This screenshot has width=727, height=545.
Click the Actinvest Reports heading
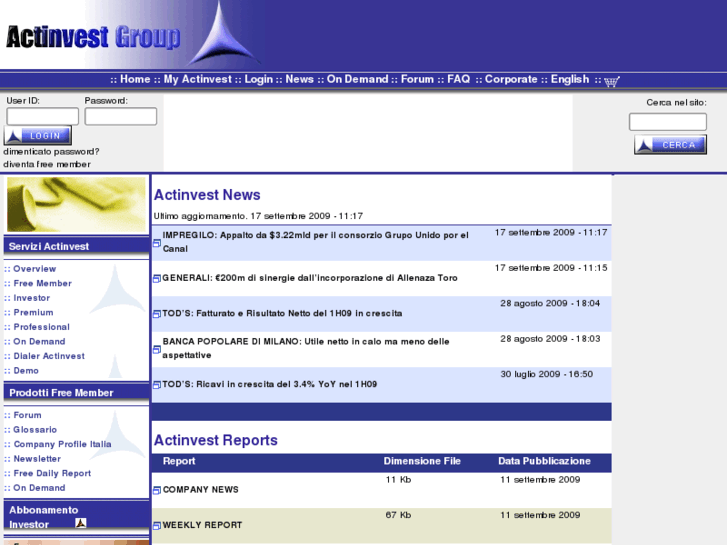tap(216, 440)
